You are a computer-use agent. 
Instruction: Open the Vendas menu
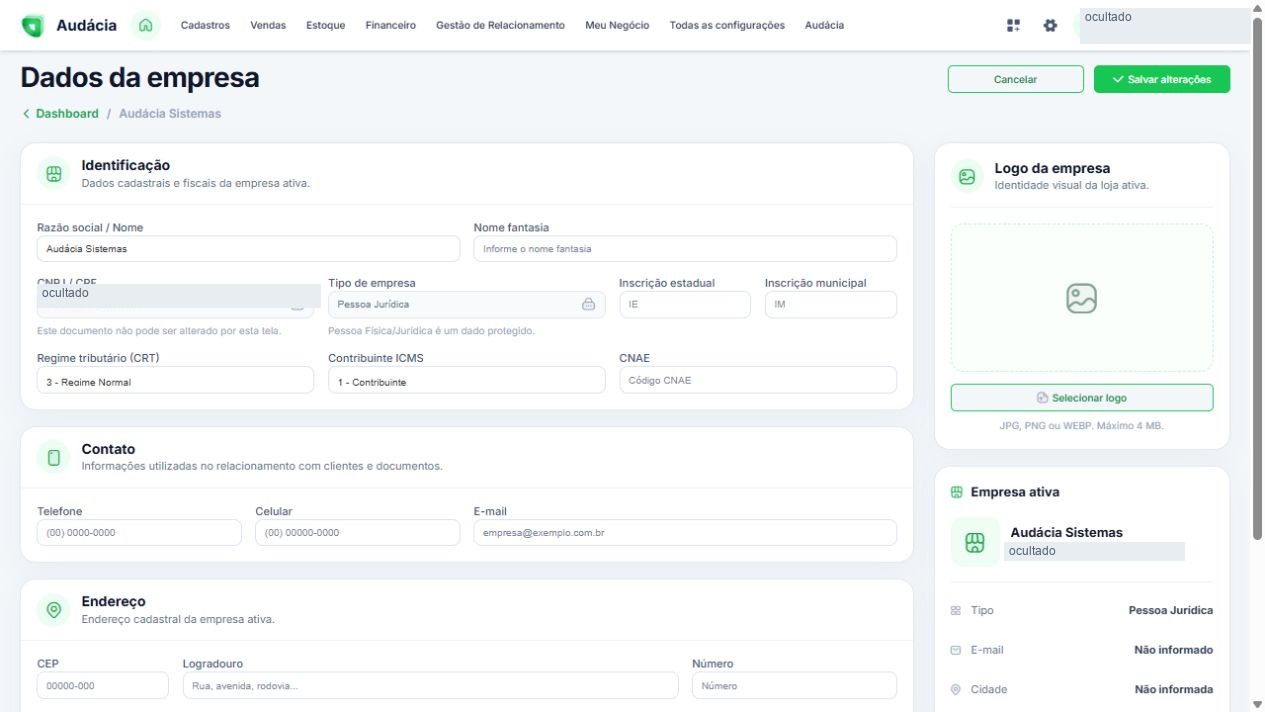coord(268,26)
